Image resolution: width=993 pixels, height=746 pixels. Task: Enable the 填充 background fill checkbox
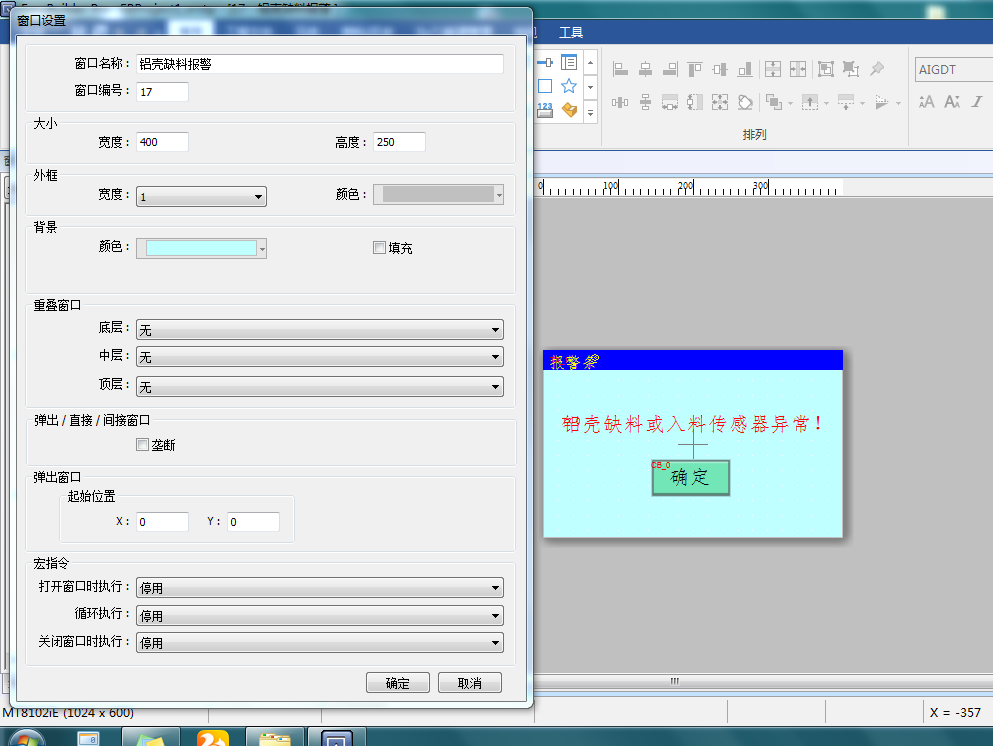pyautogui.click(x=379, y=248)
